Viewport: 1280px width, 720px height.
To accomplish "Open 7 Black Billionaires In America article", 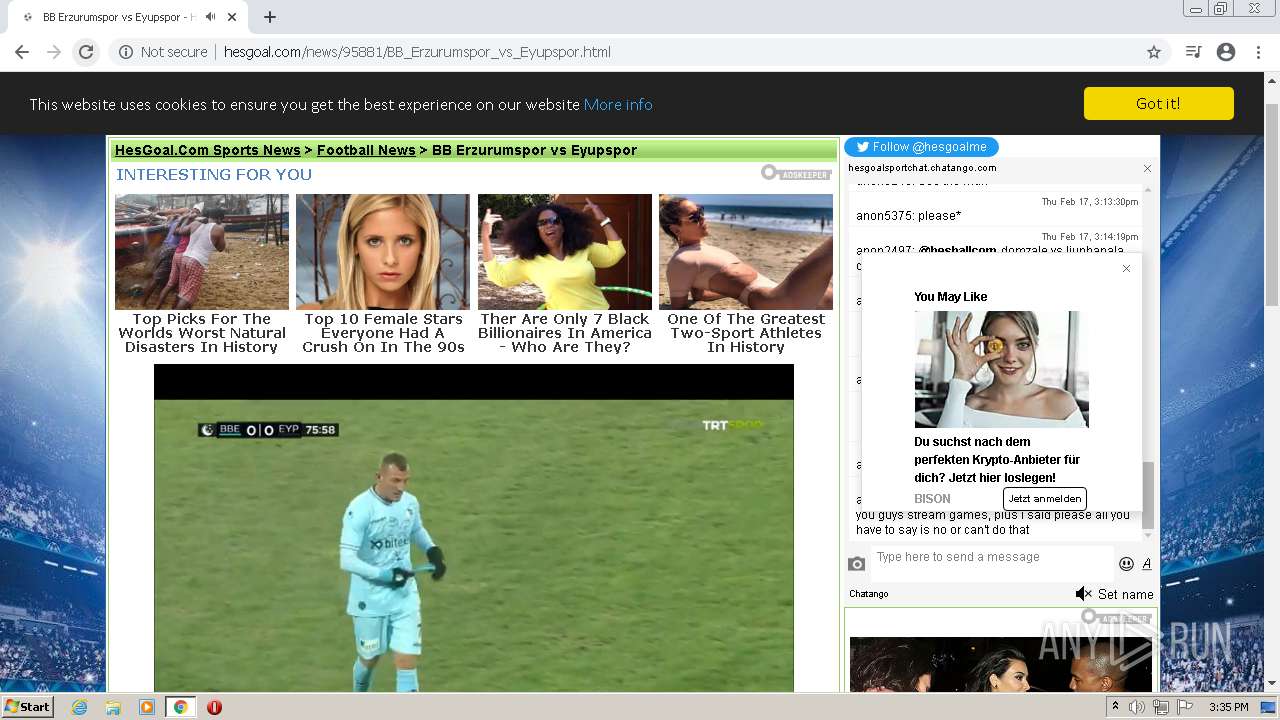I will pos(564,333).
